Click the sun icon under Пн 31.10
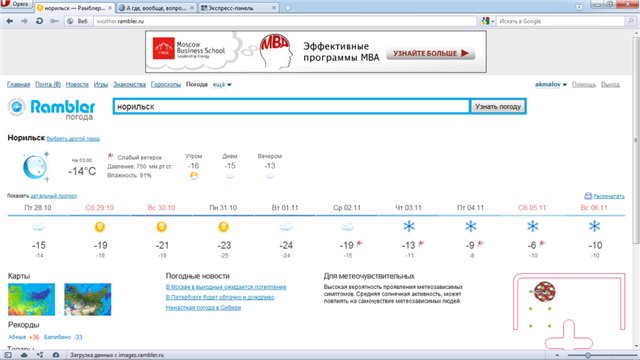The width and height of the screenshot is (640, 360). pyautogui.click(x=223, y=227)
